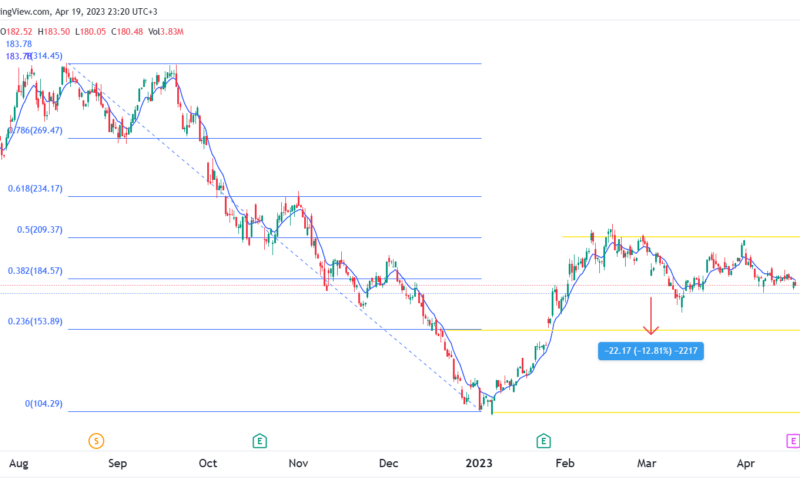This screenshot has width=800, height=503.
Task: Select the red downward arrow drawing
Action: point(651,315)
